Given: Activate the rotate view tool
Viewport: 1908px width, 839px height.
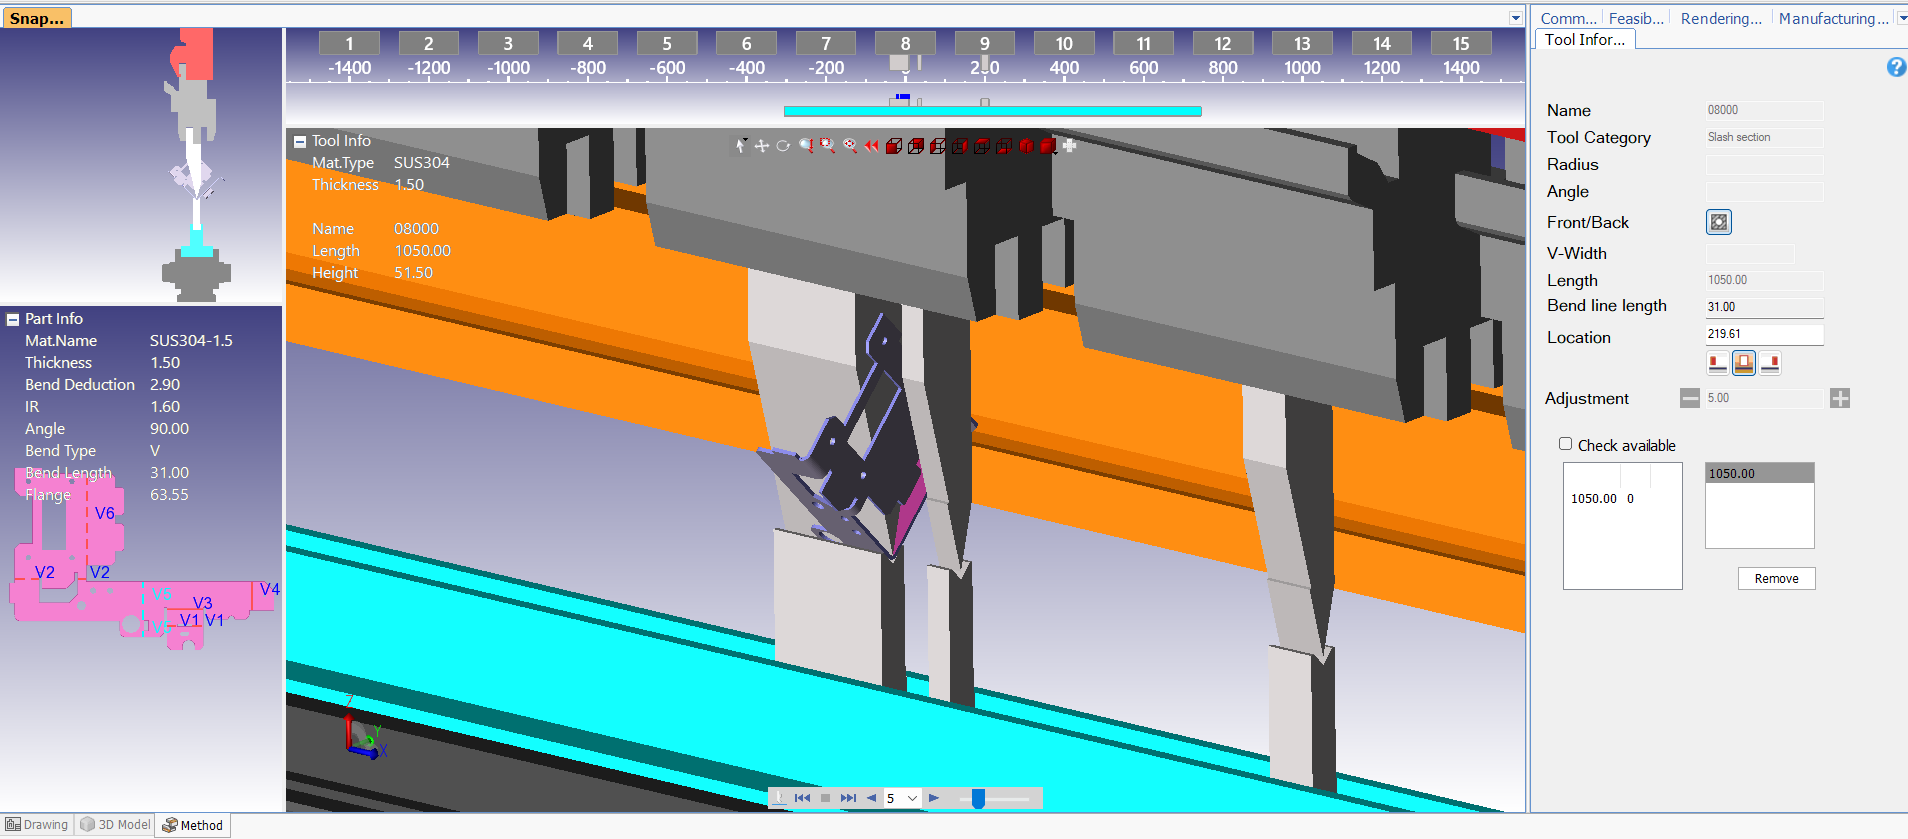Looking at the screenshot, I should tap(783, 146).
